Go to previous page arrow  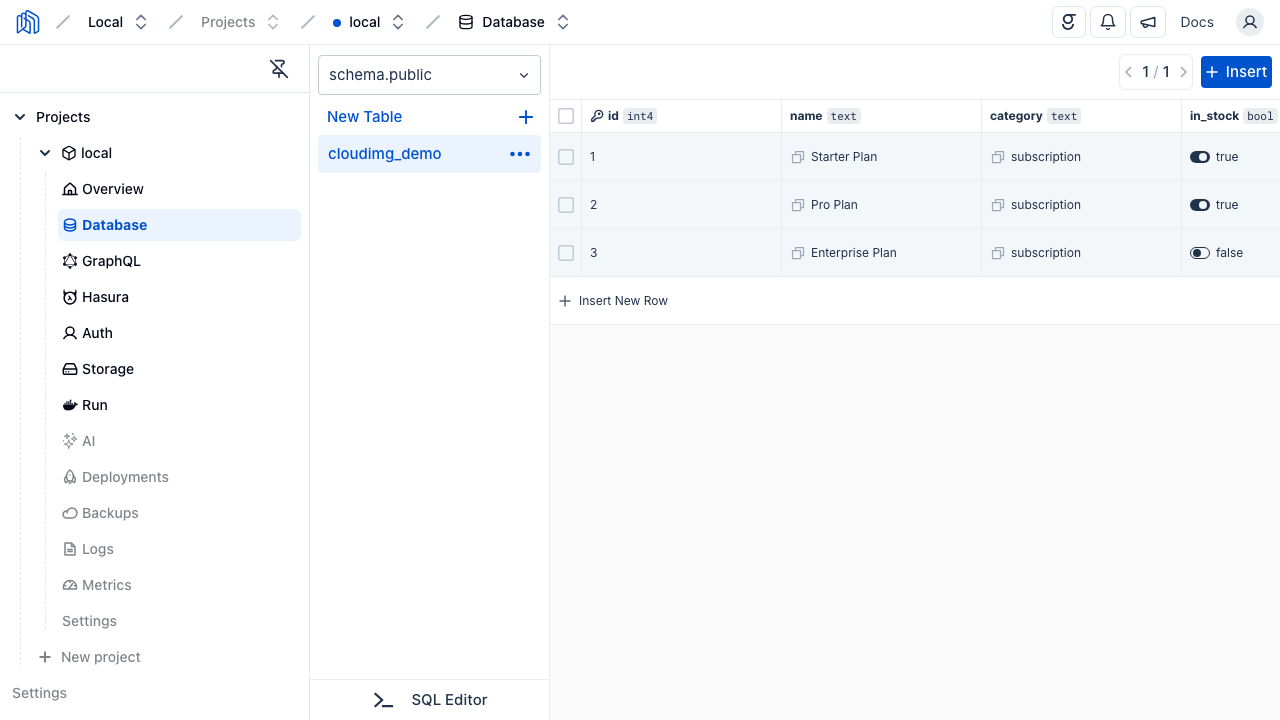1129,72
